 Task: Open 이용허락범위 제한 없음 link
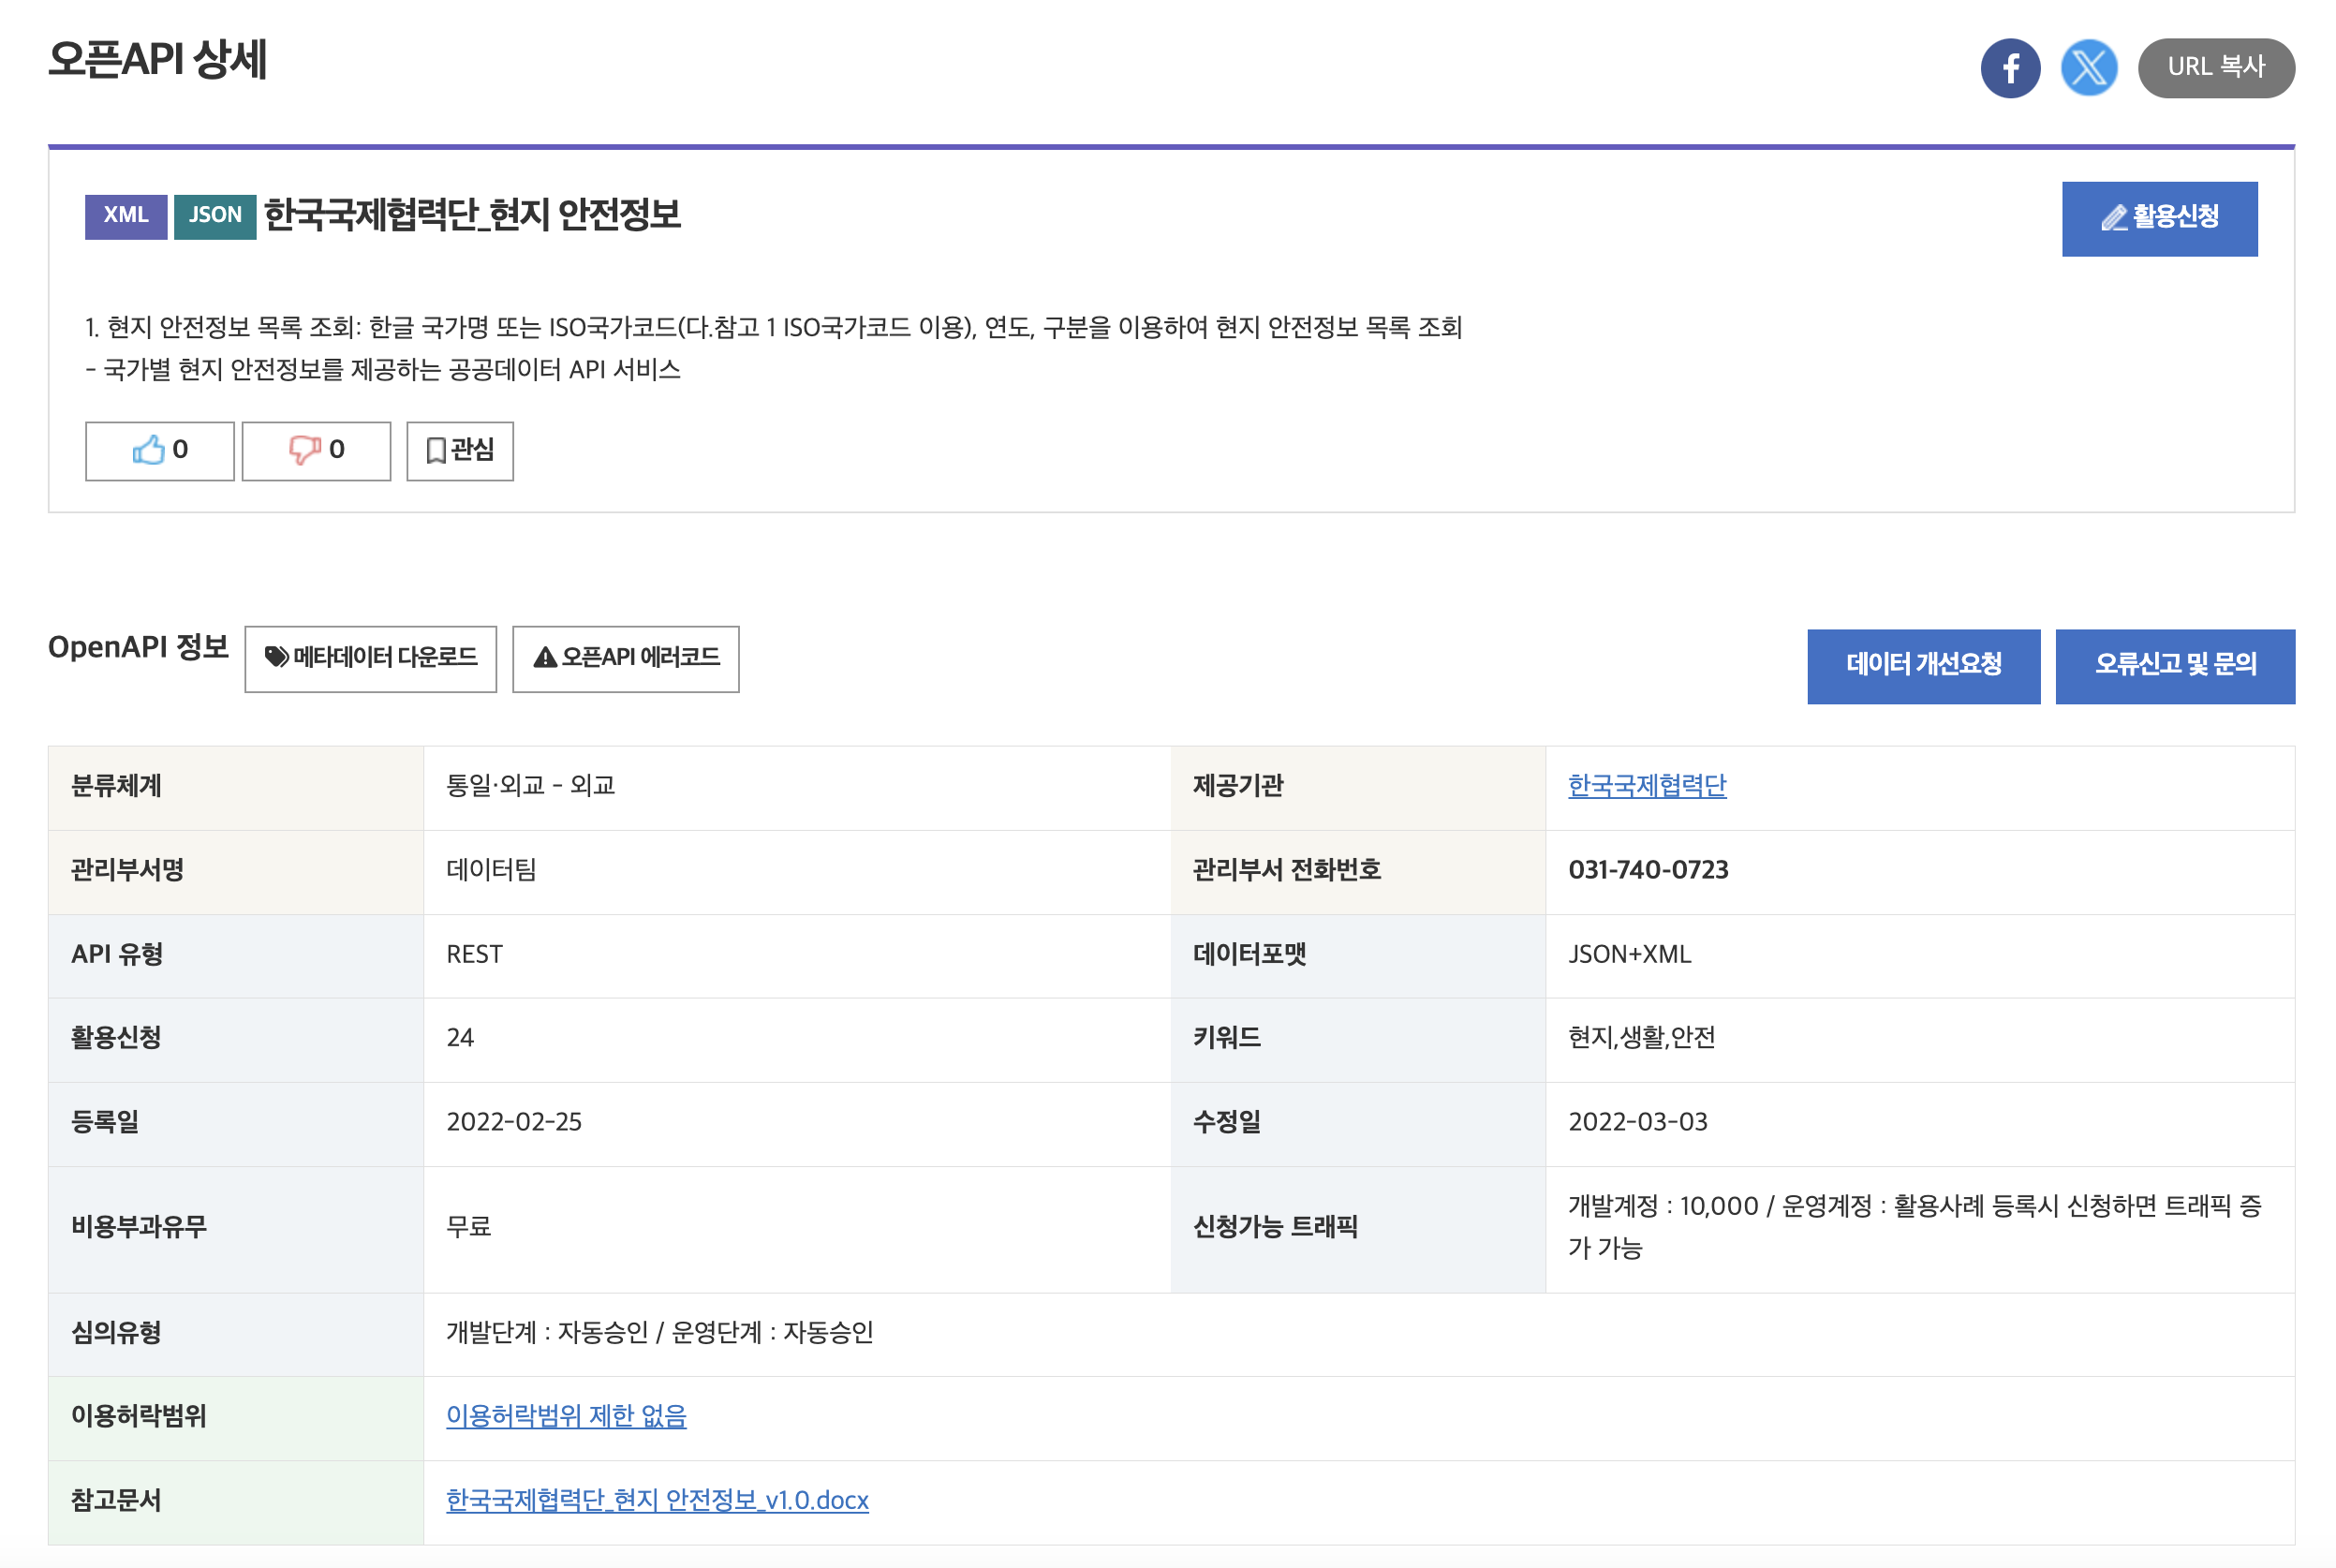click(x=566, y=1416)
